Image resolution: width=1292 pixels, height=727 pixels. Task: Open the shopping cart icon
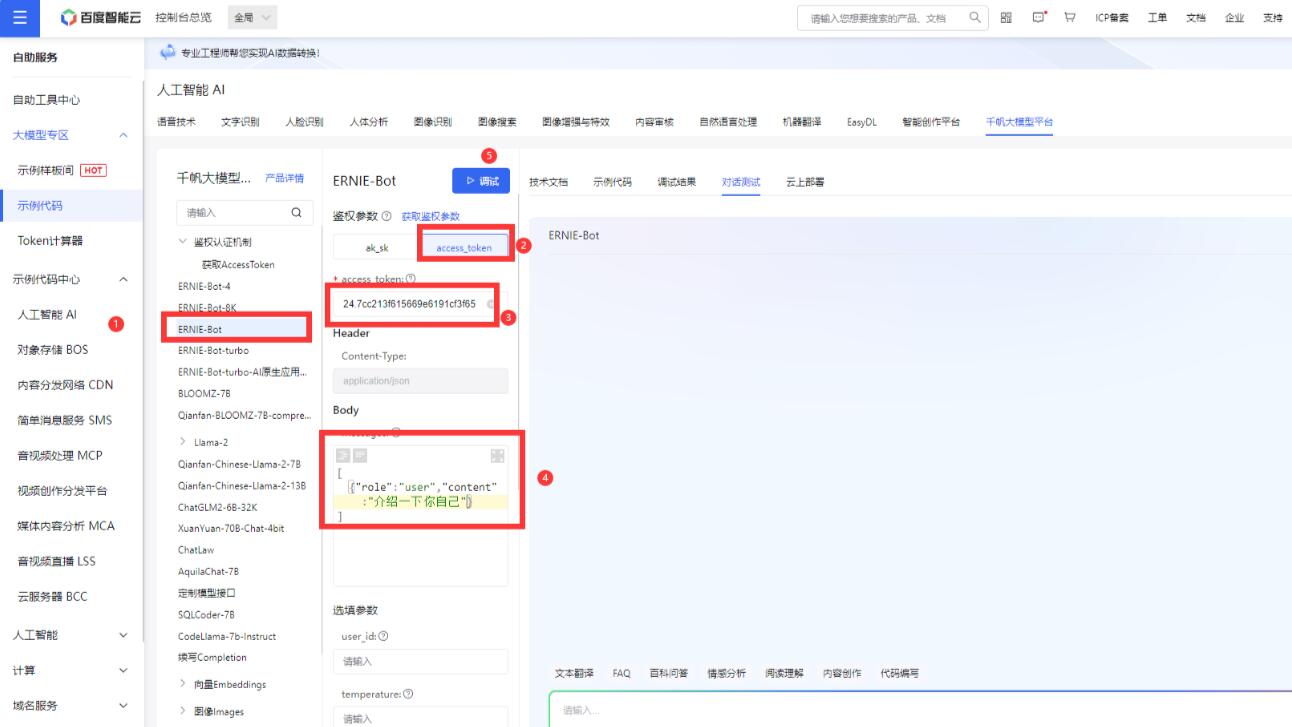[1069, 18]
